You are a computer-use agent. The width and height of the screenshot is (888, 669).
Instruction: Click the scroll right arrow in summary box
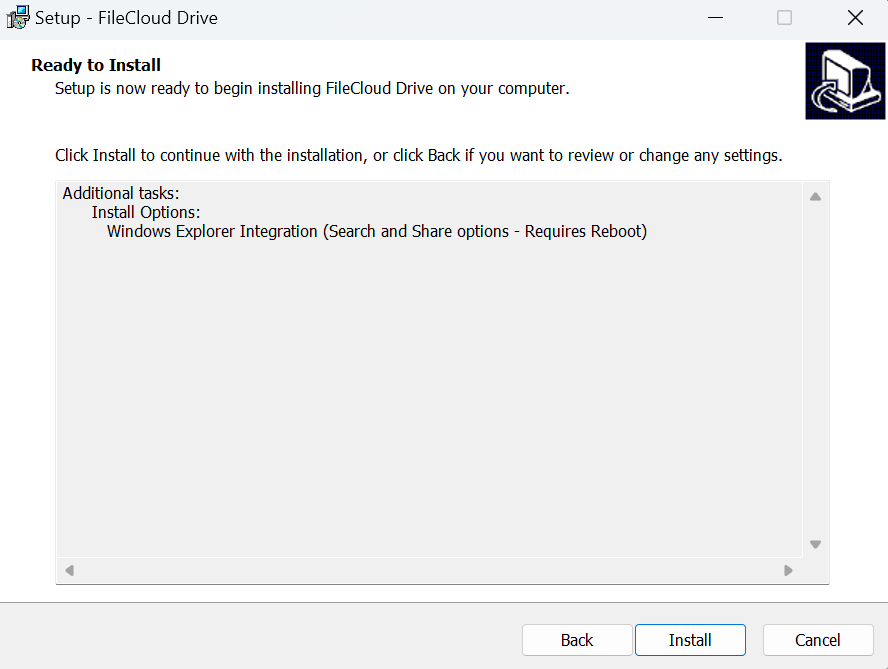tap(788, 571)
